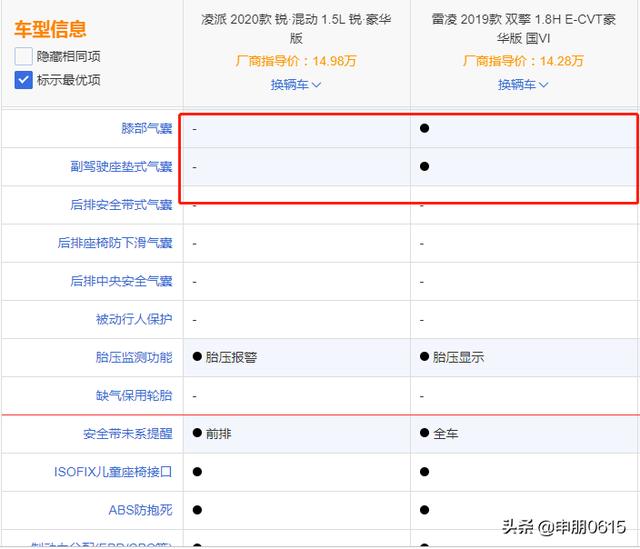Select the 后排座椅防下滑气囊 row label
Screen dimensions: 640x549
click(x=115, y=243)
